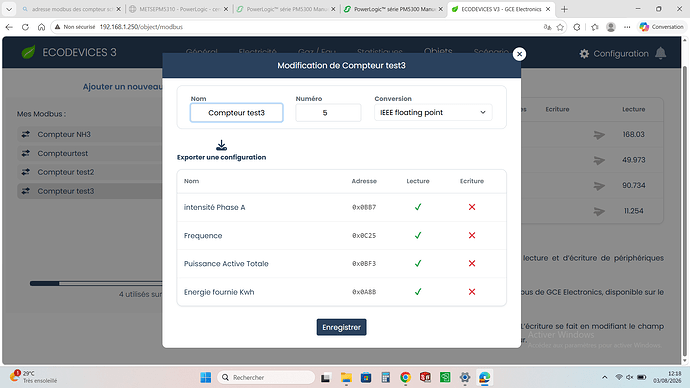
Task: Click Lecture checkmark for Energie fournie Kwh
Action: tap(418, 292)
